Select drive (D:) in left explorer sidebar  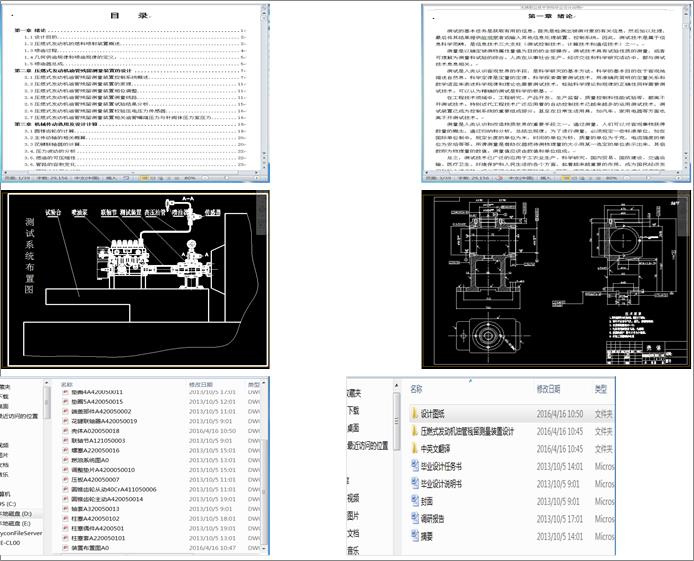coord(16,514)
